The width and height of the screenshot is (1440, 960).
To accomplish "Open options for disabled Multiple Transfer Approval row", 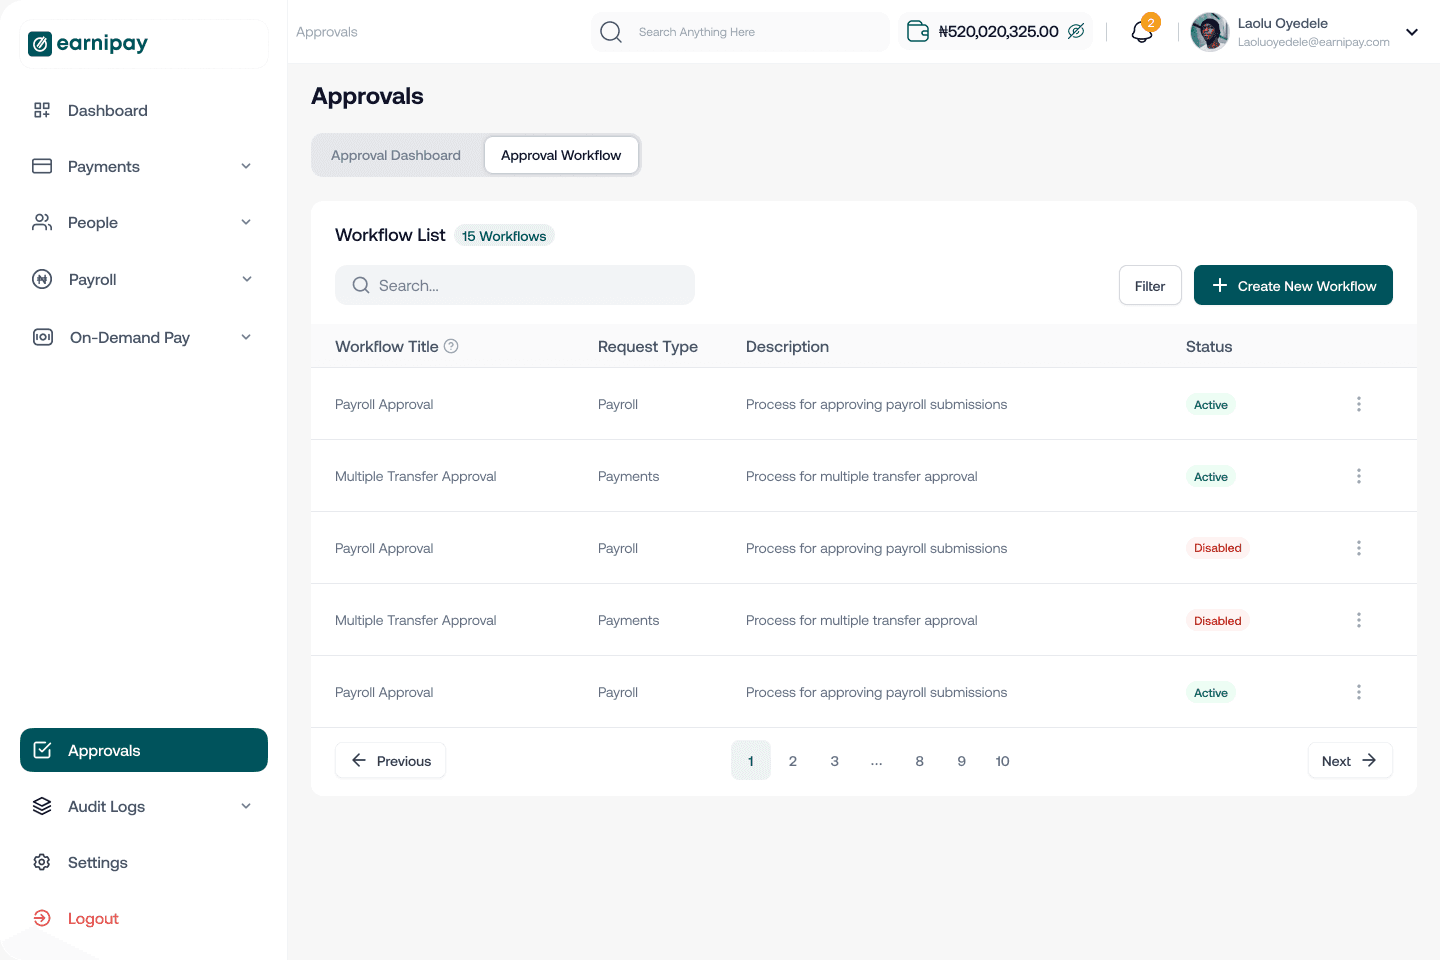I will click(x=1359, y=620).
